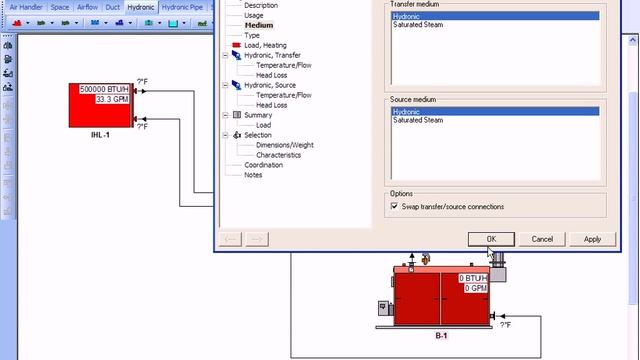640x360 pixels.
Task: Click the Apply button
Action: (x=592, y=239)
